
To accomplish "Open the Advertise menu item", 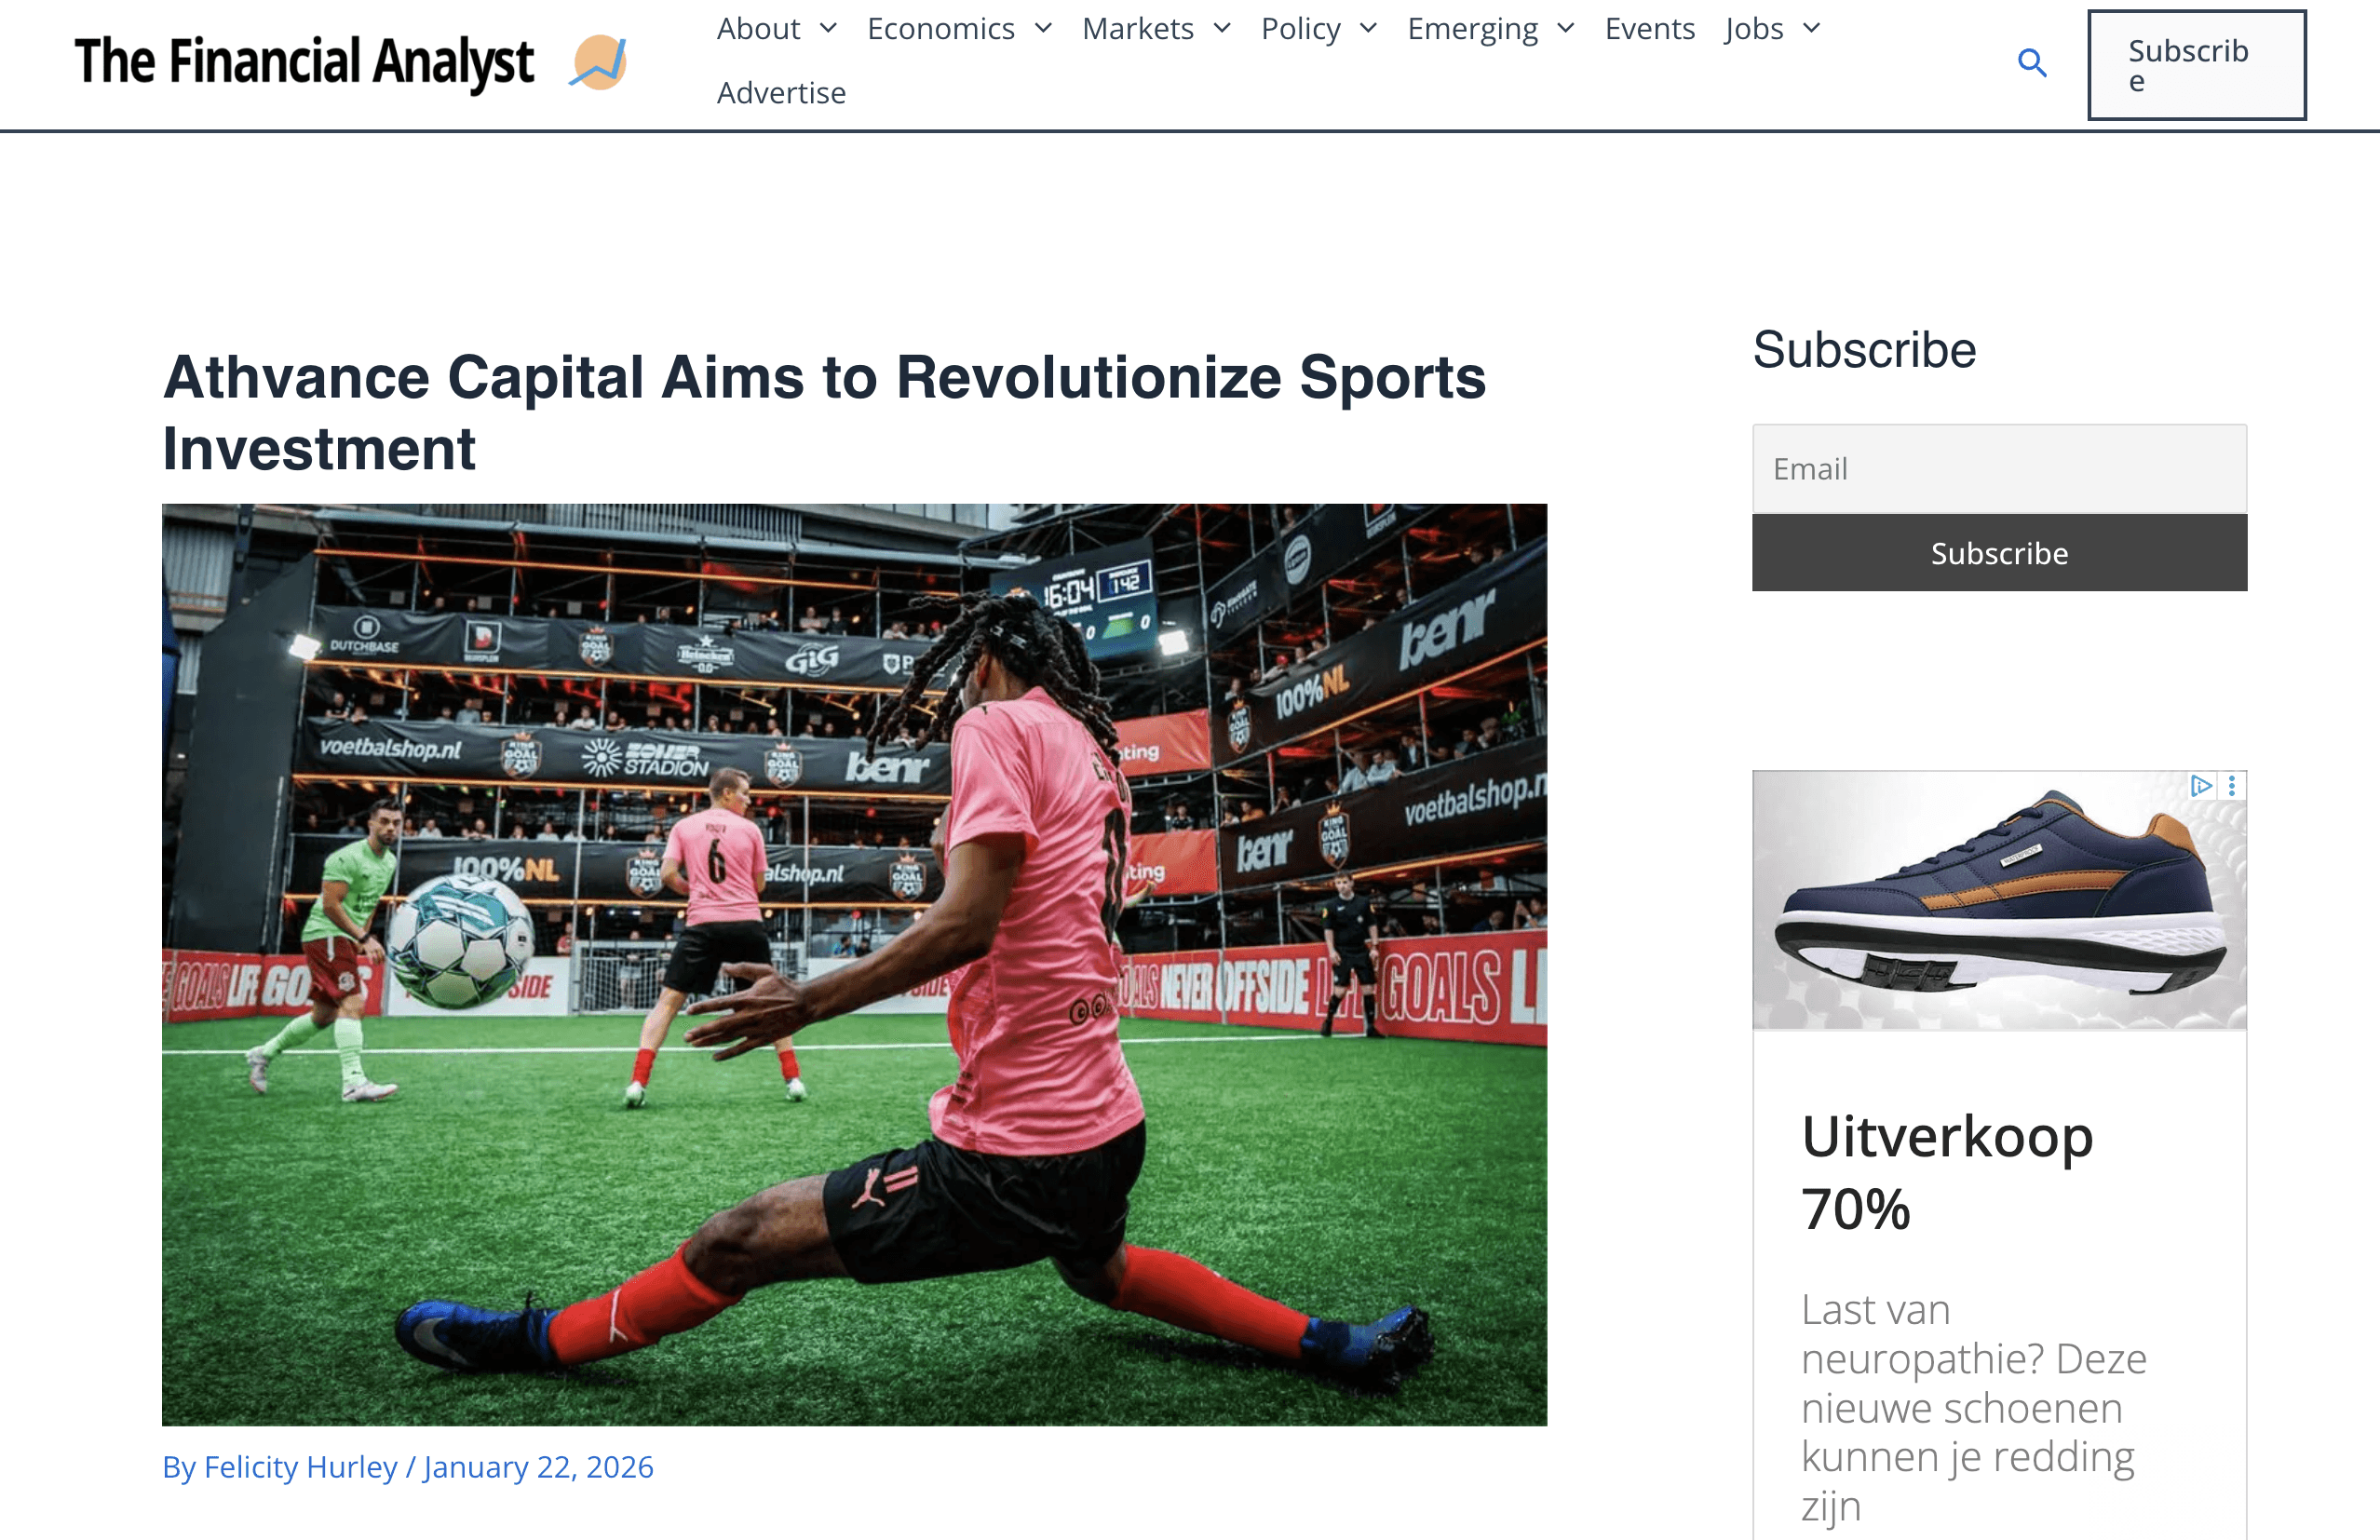I will tap(781, 93).
